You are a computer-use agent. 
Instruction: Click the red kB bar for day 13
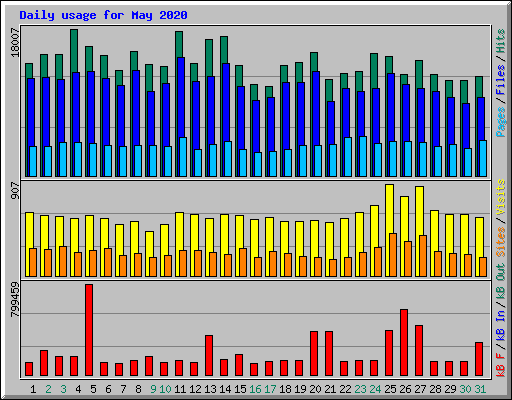click(209, 356)
